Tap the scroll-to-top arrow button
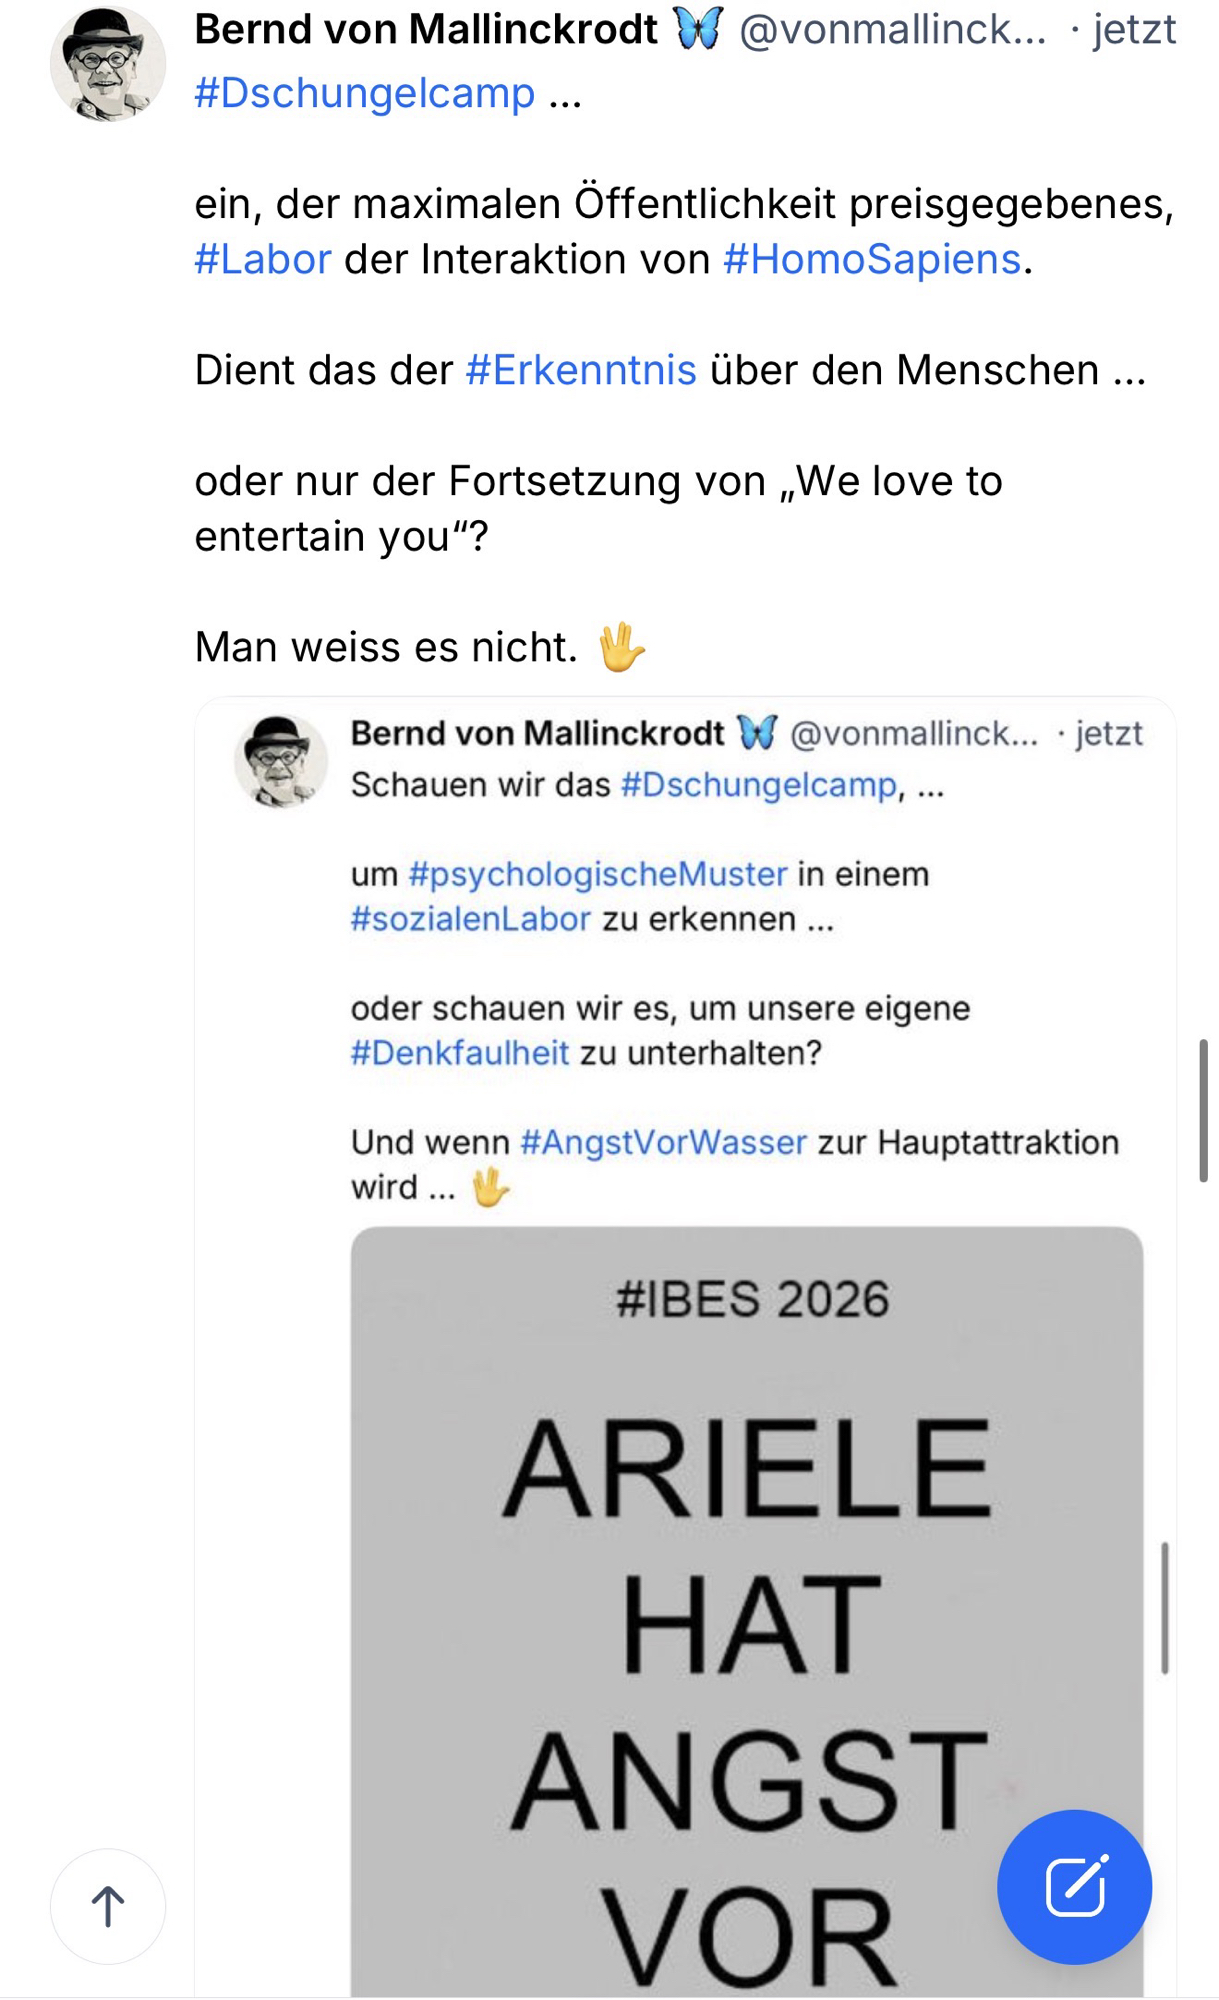This screenshot has width=1219, height=2000. [x=108, y=1906]
